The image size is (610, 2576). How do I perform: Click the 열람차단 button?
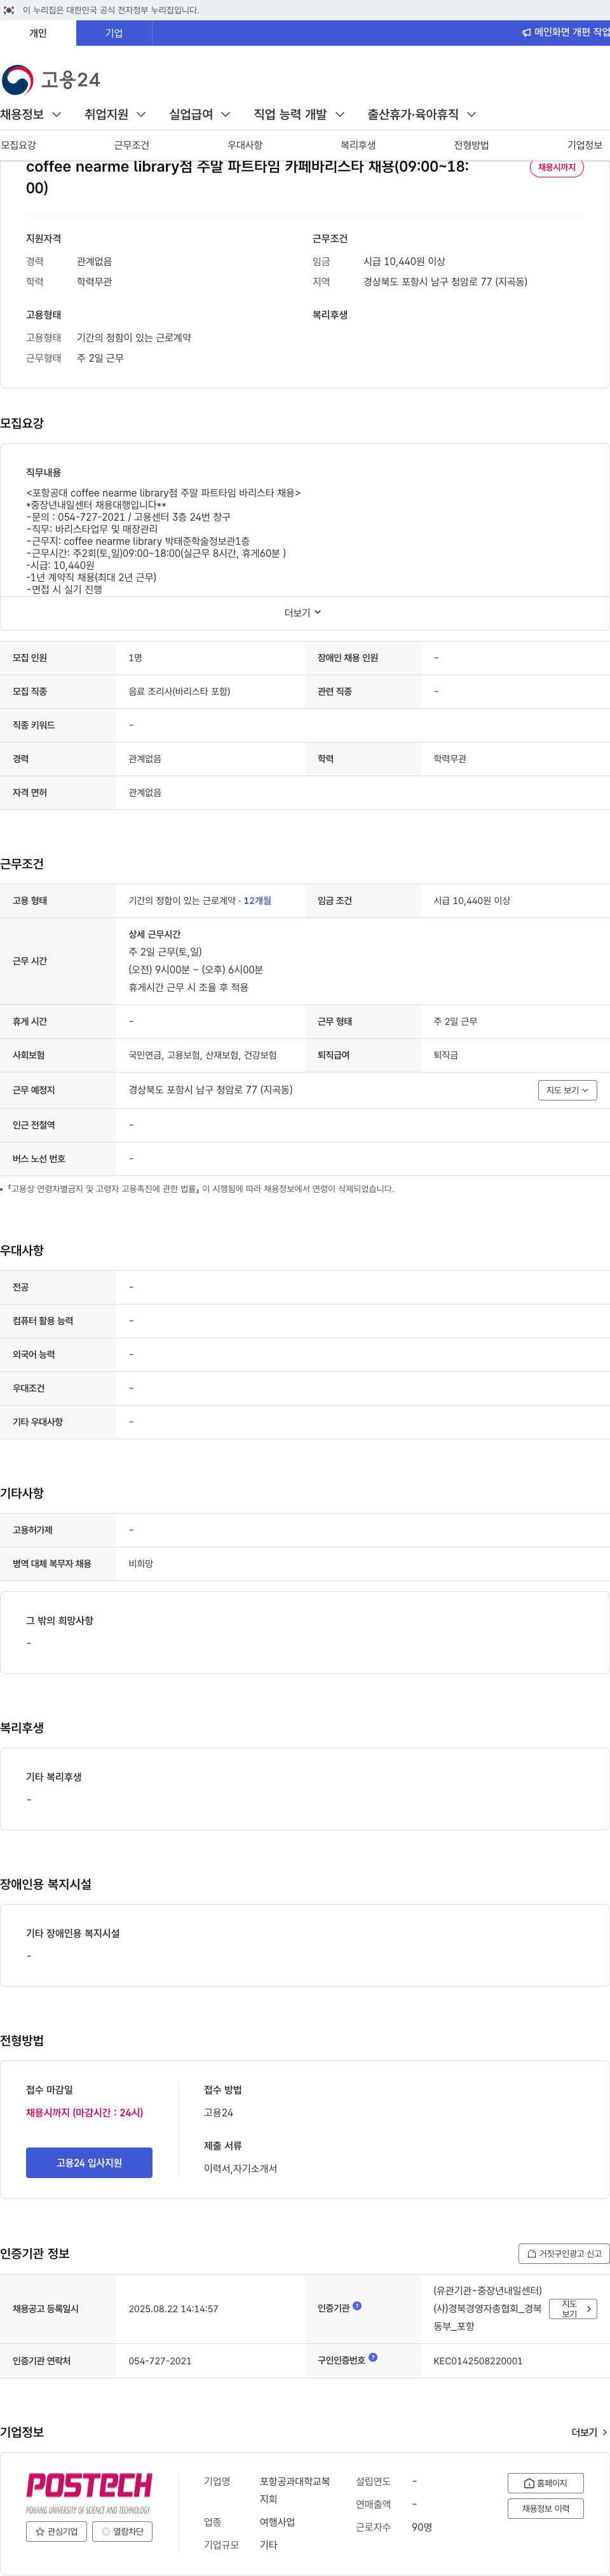[x=122, y=2532]
